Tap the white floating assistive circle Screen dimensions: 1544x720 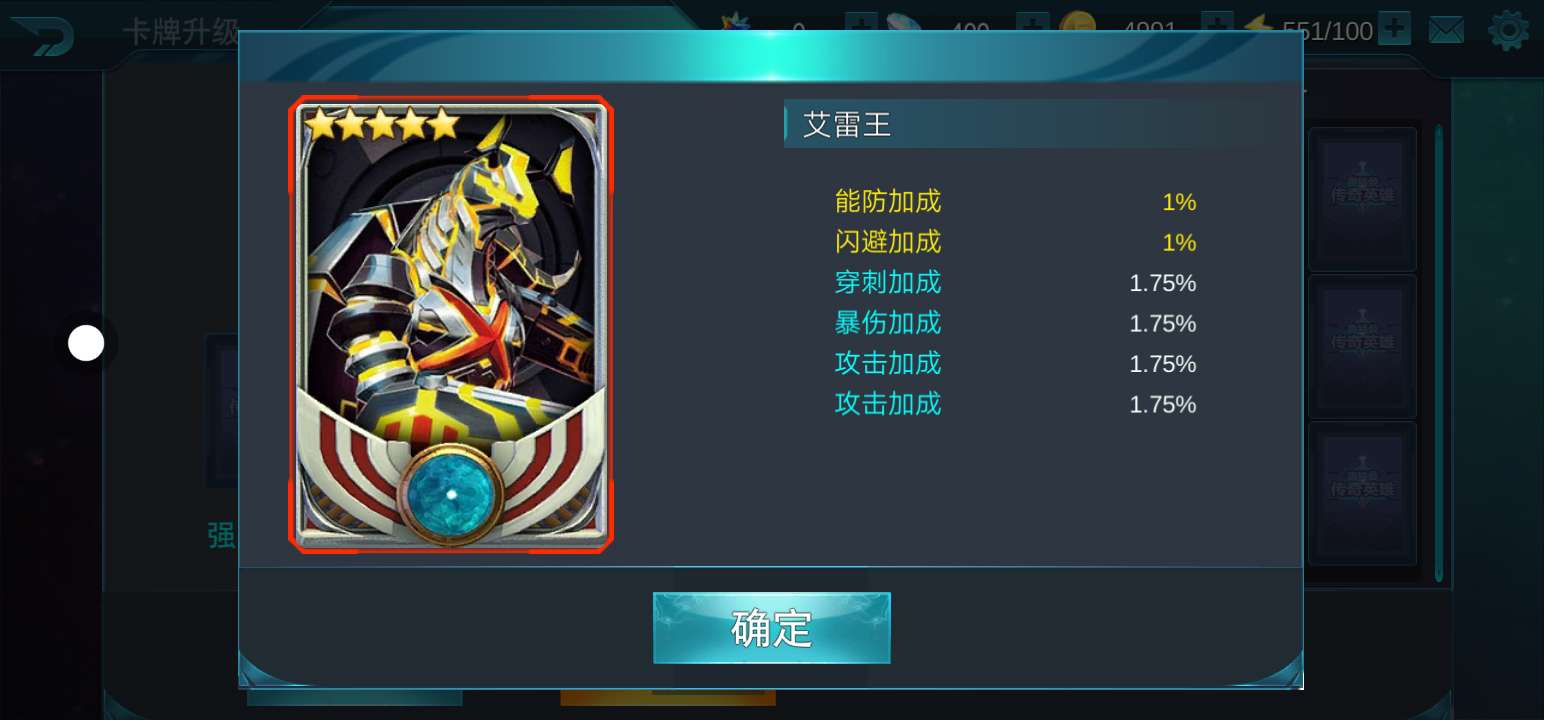(86, 343)
